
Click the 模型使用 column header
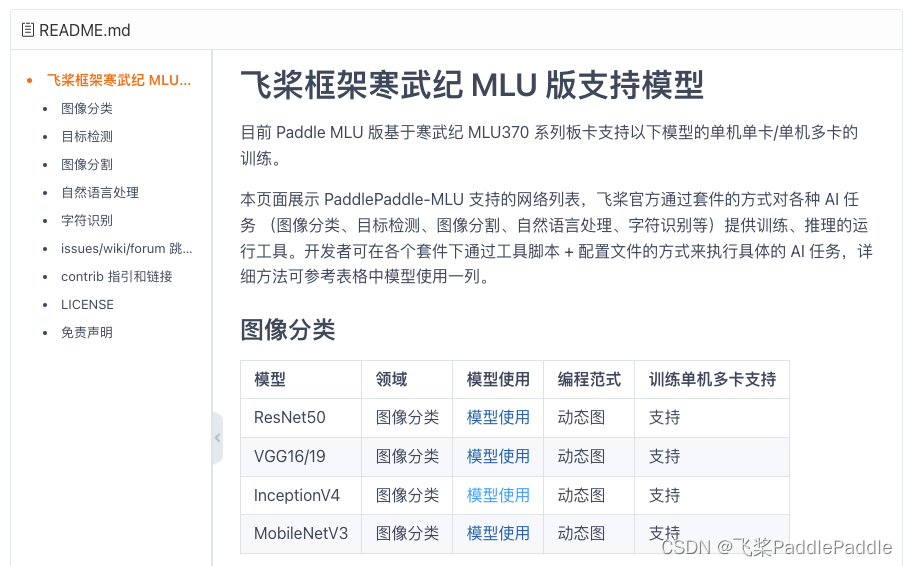[497, 380]
